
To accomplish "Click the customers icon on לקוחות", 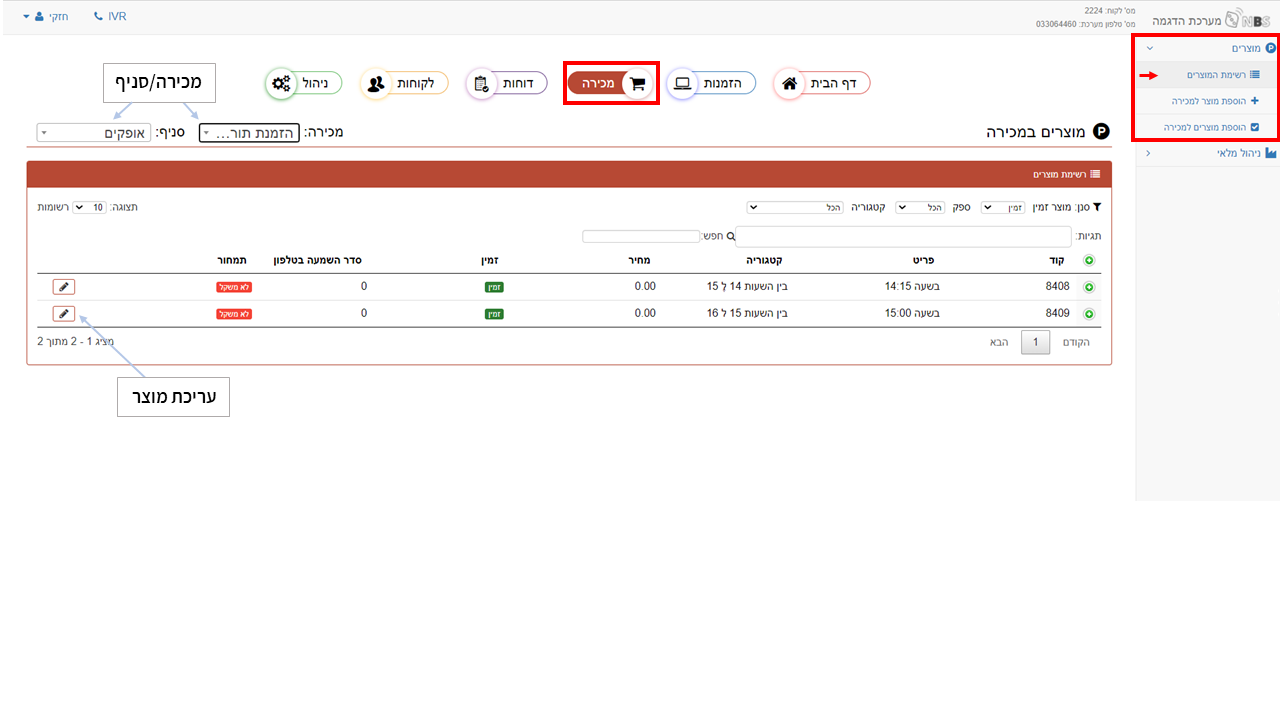I will pos(376,84).
